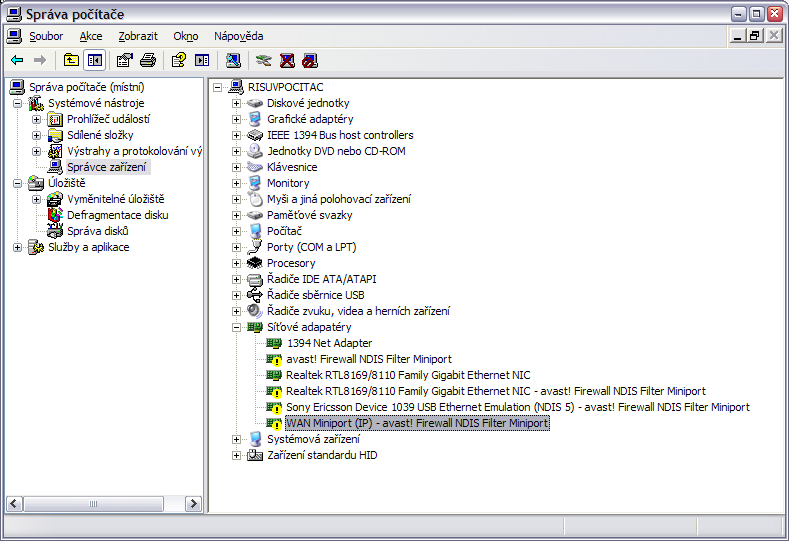
Task: Click left pane horizontal scrollbar right arrow
Action: [x=194, y=504]
